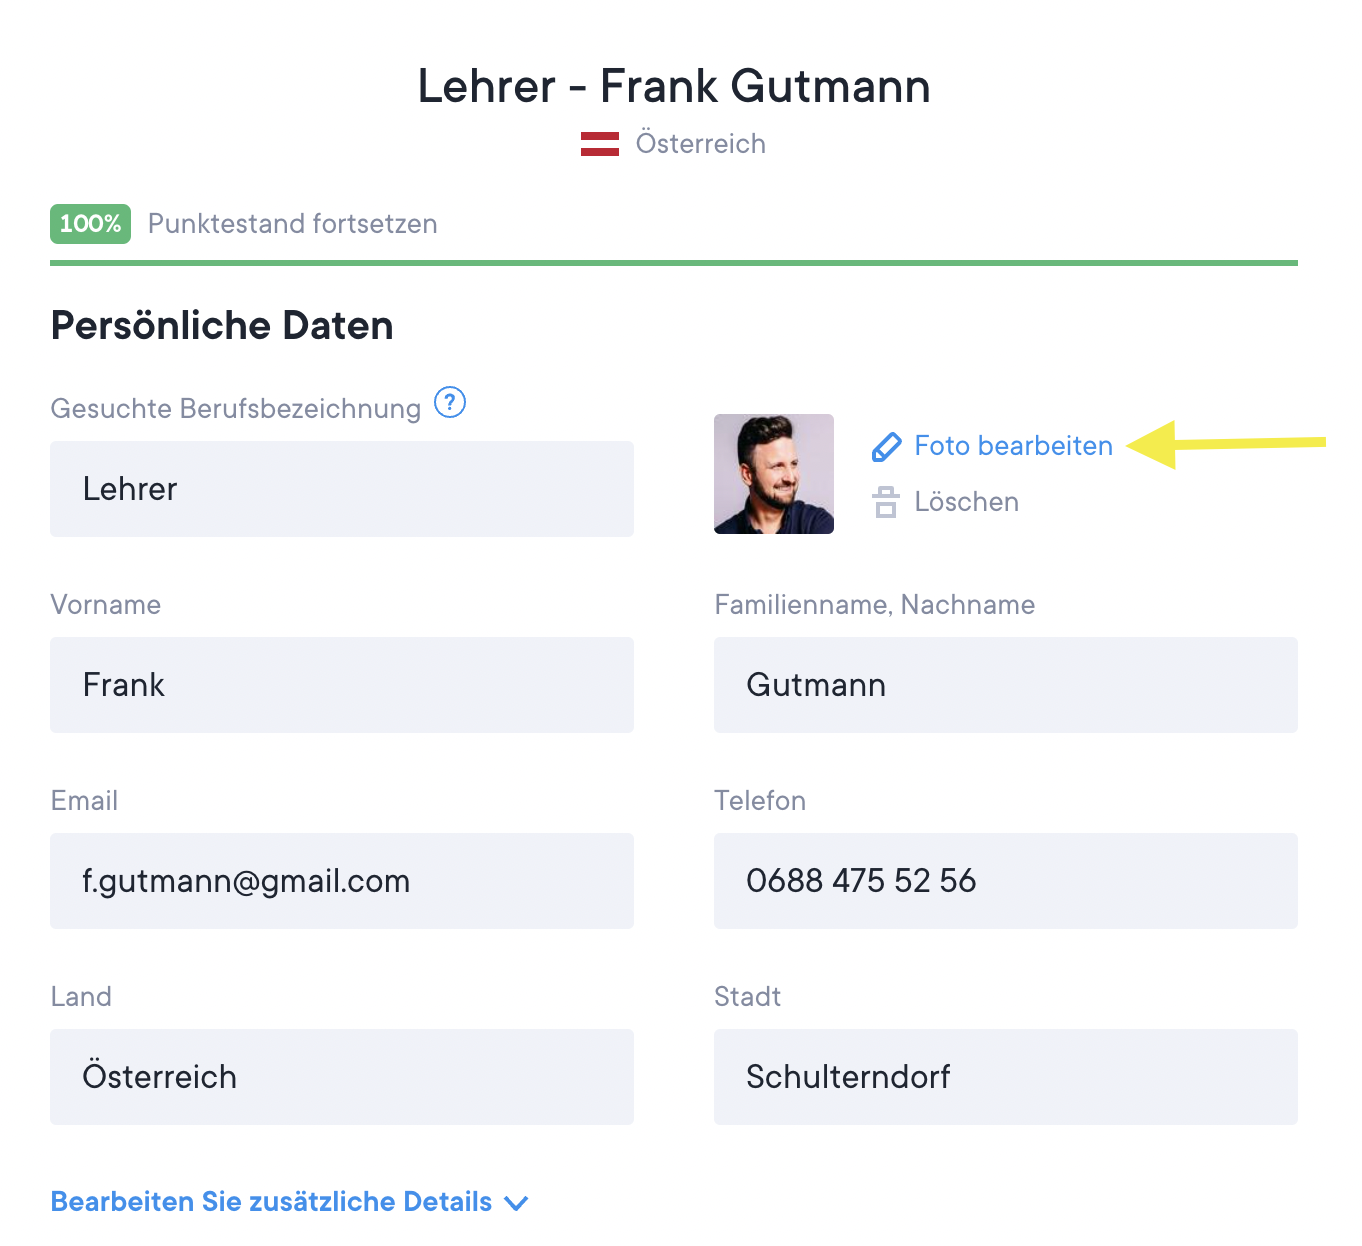This screenshot has width=1362, height=1246.
Task: Click the Gesuchte Berufsbezeichnung field with Lehrer
Action: coord(342,489)
